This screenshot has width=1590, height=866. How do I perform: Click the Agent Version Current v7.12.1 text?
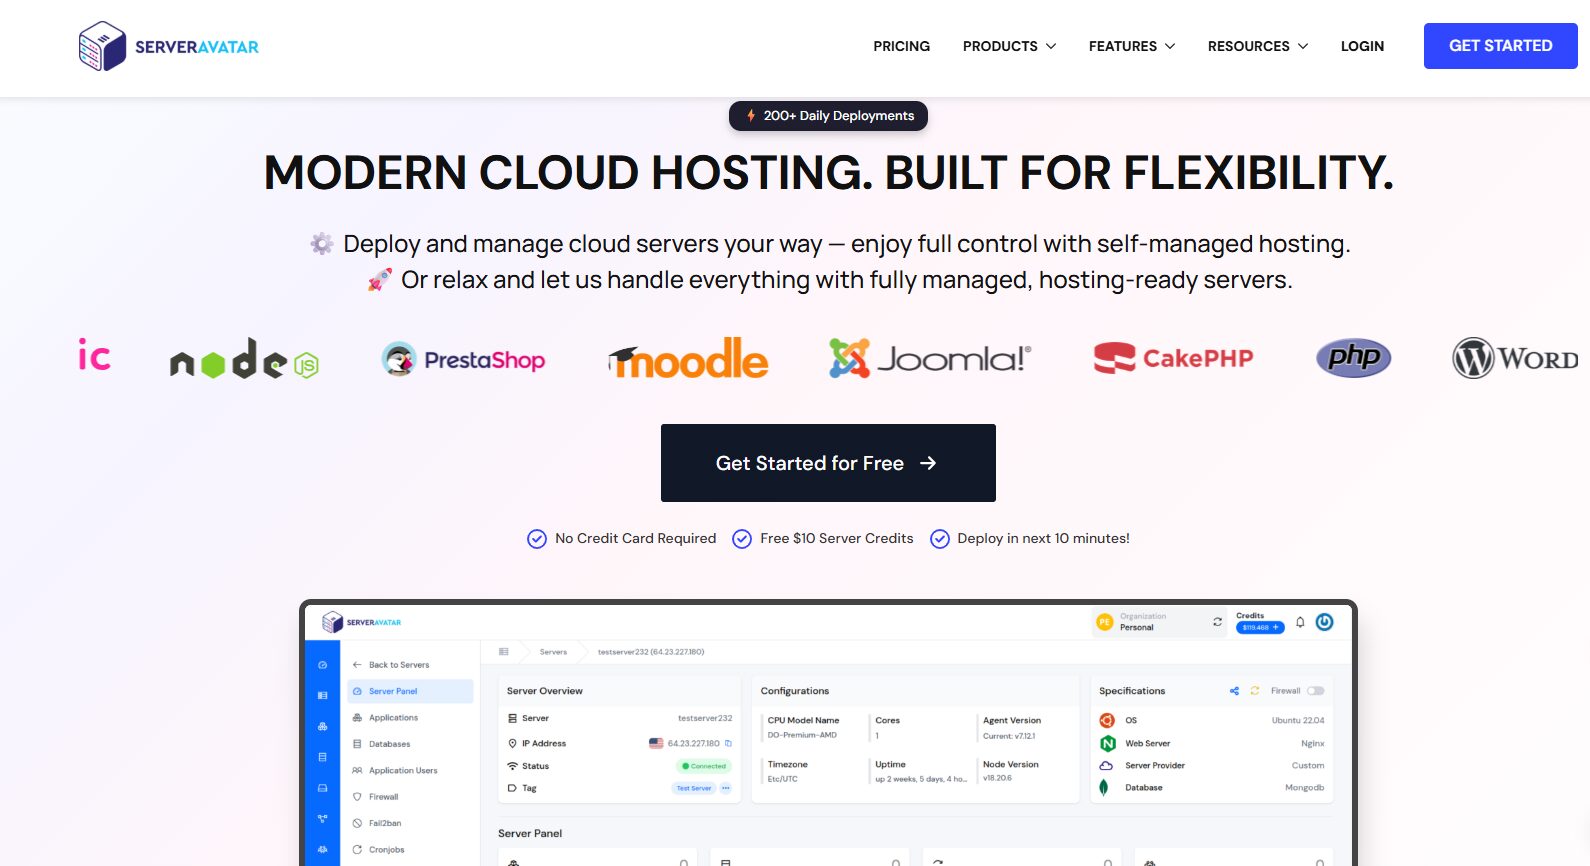point(1009,736)
